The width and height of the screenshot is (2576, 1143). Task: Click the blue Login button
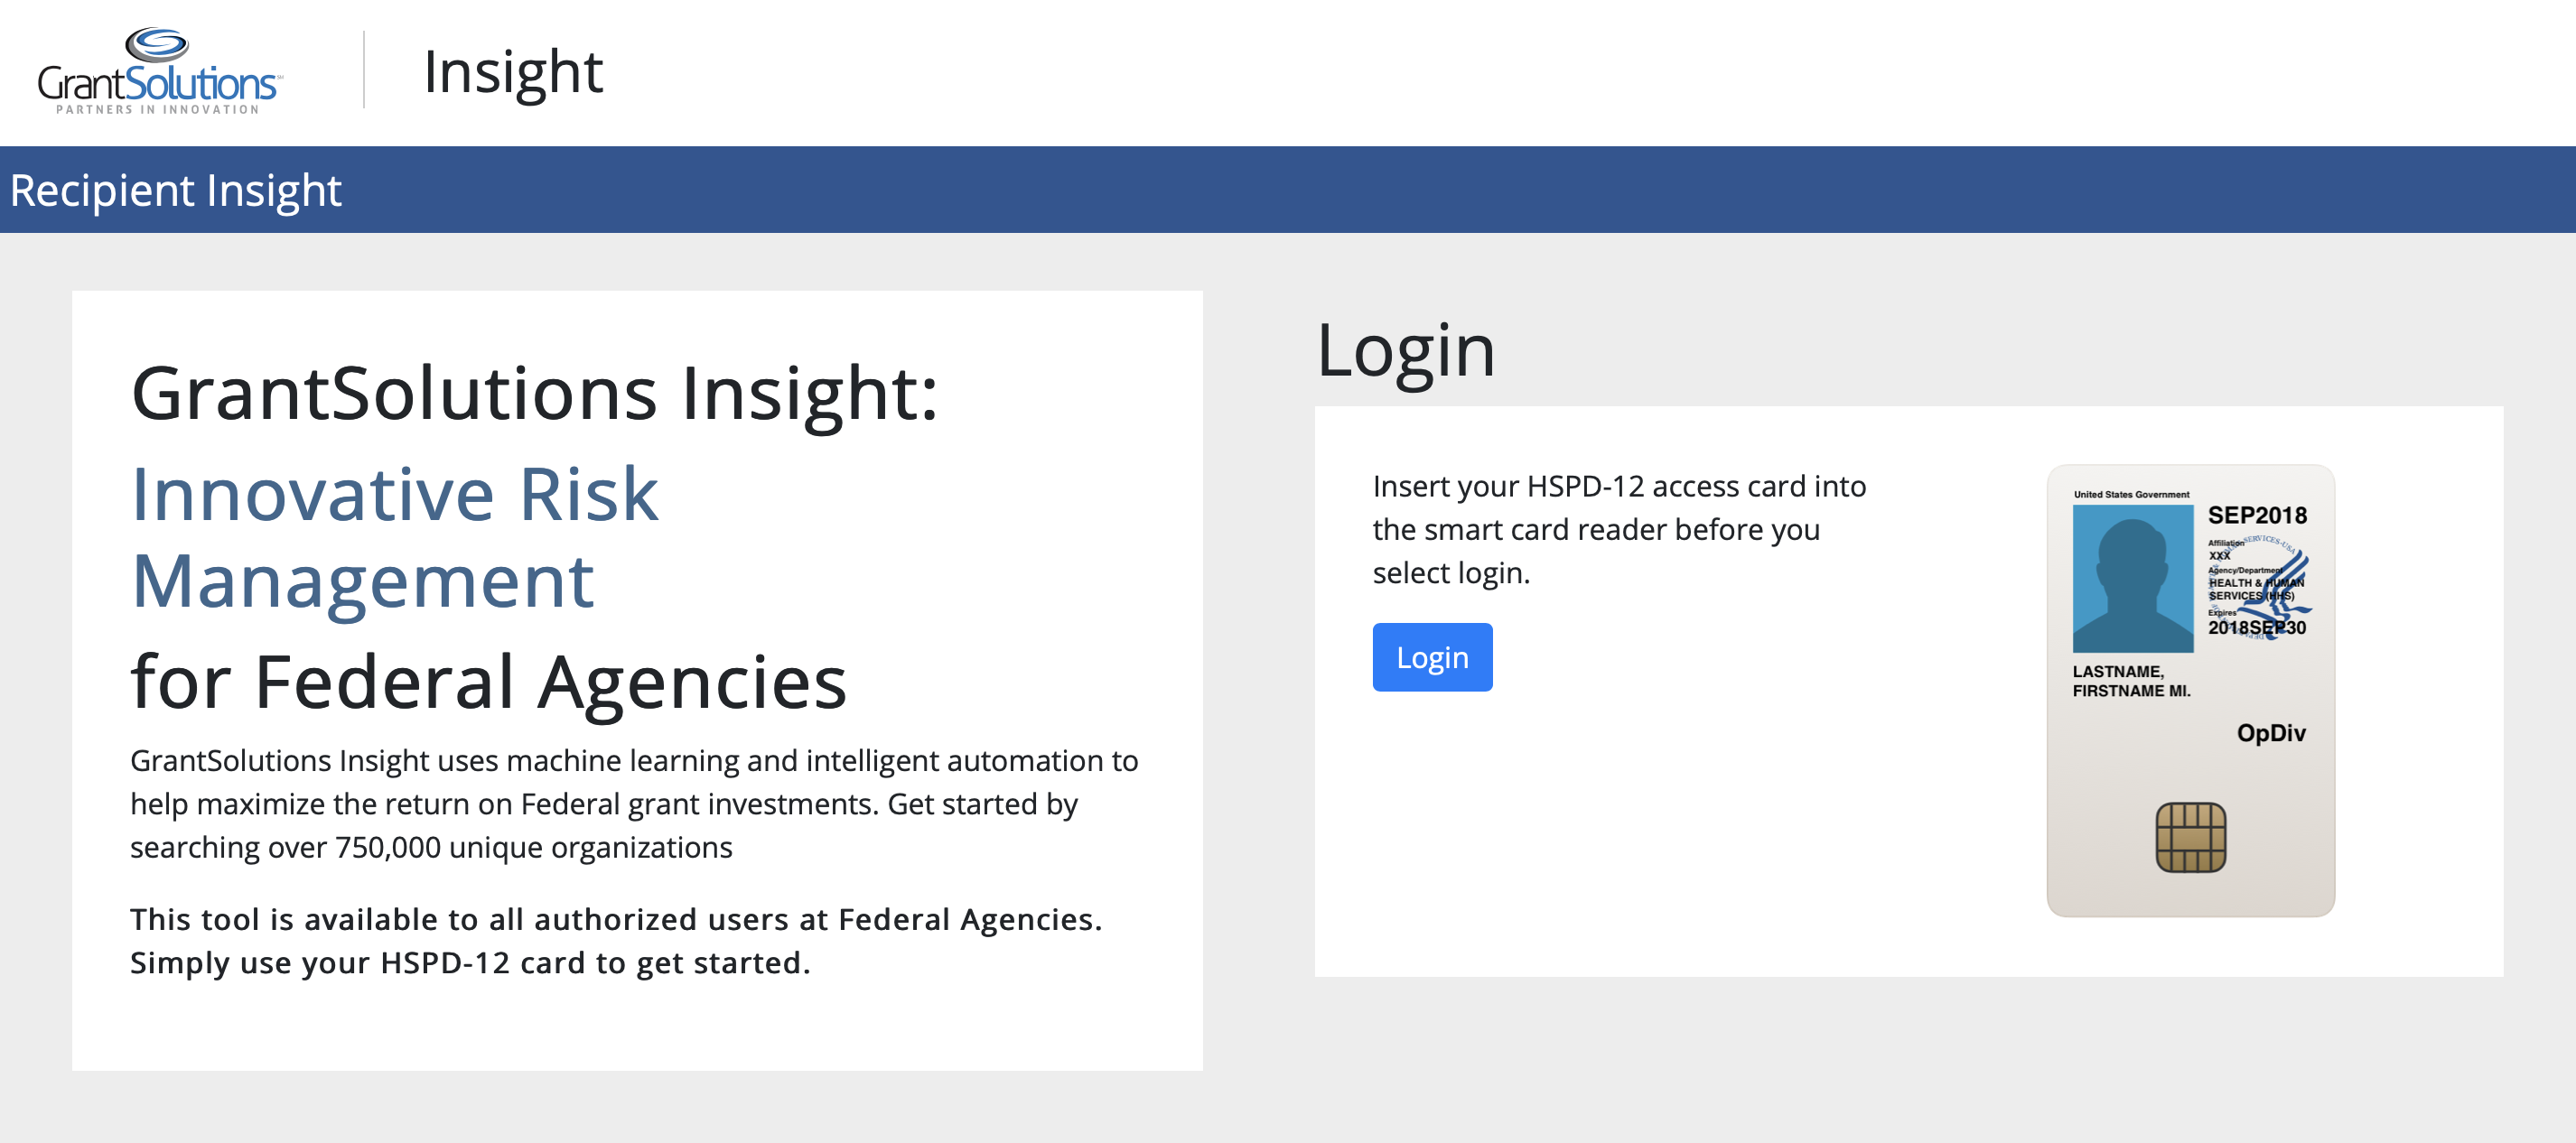(x=1432, y=657)
